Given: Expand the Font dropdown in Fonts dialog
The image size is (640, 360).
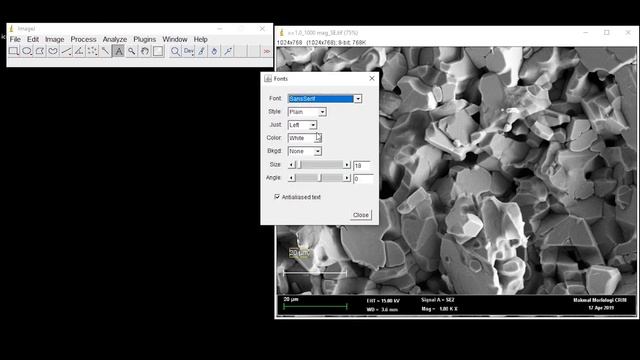Looking at the screenshot, I should [x=358, y=99].
